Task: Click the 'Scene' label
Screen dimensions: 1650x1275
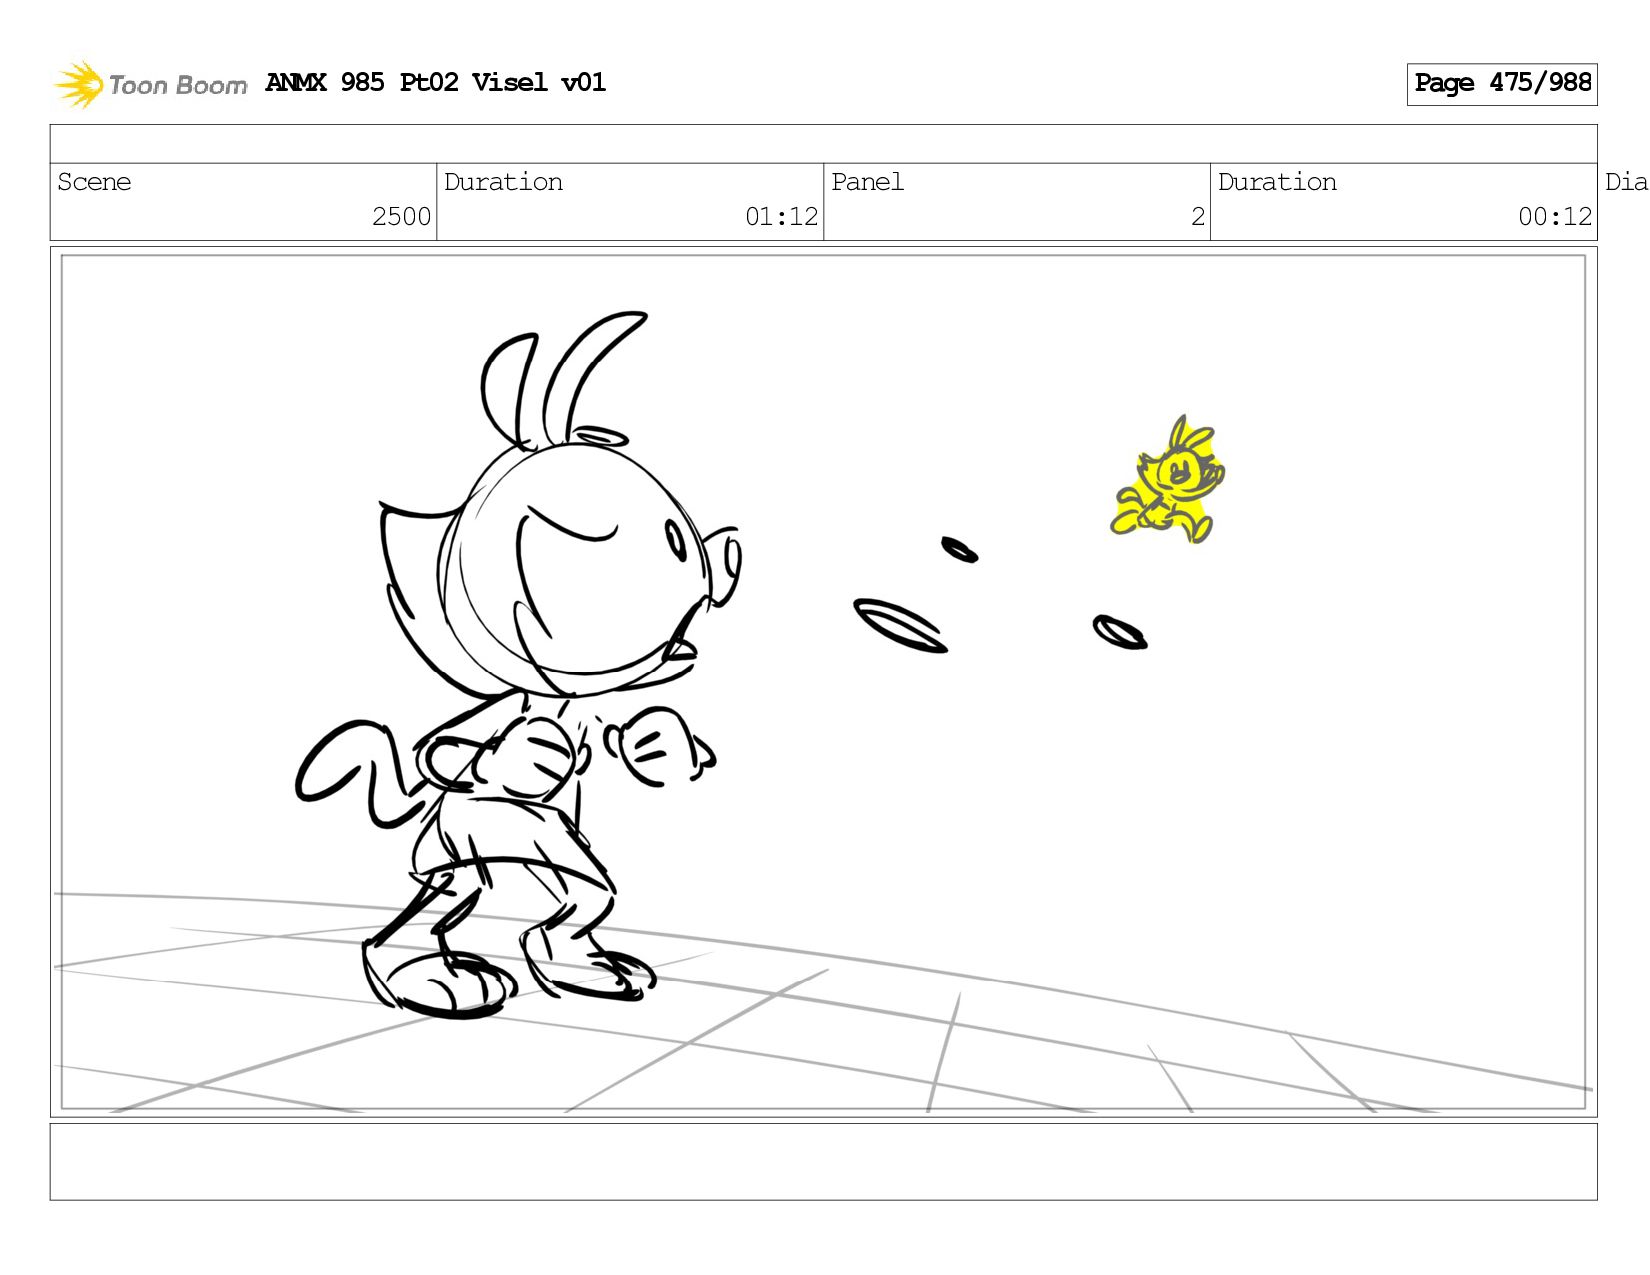Action: pyautogui.click(x=94, y=182)
